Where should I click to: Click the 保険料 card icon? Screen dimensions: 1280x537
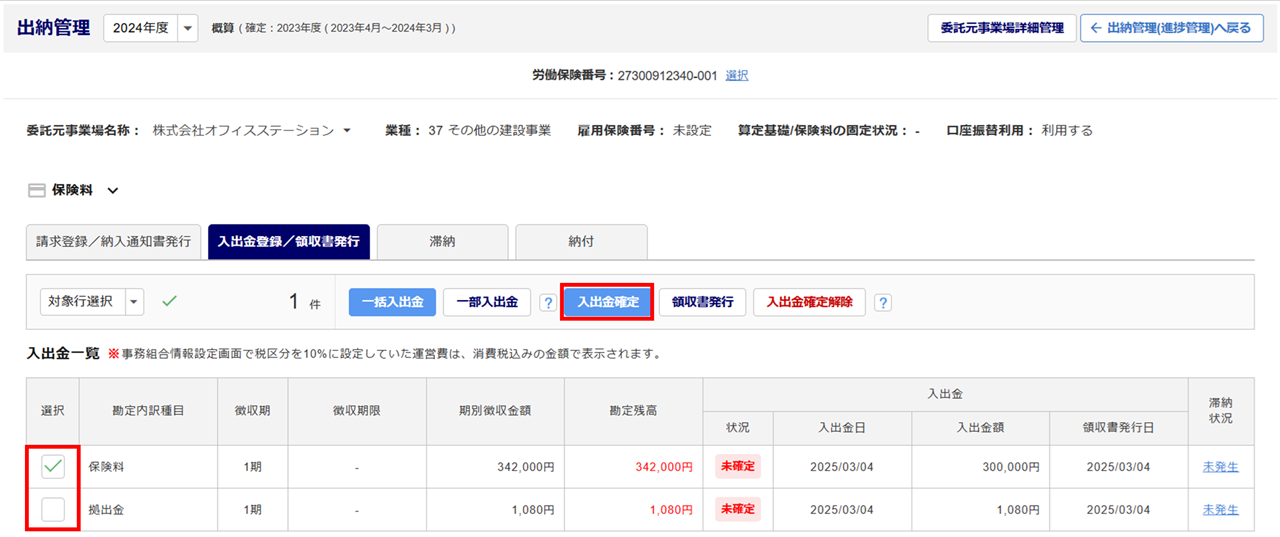tap(36, 190)
